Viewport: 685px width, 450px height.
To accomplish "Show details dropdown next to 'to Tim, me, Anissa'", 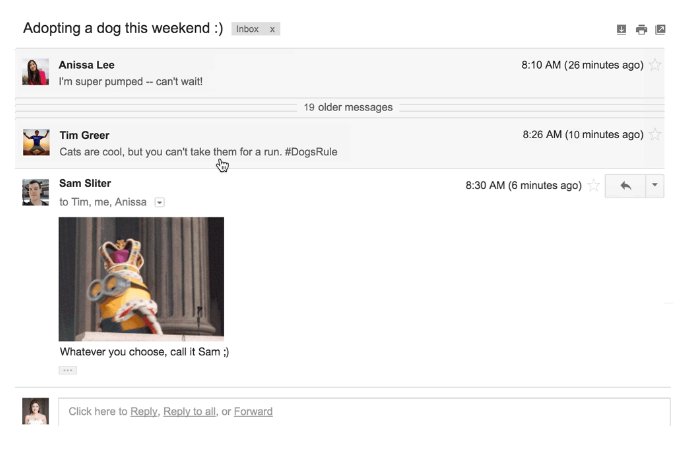I will [x=159, y=202].
